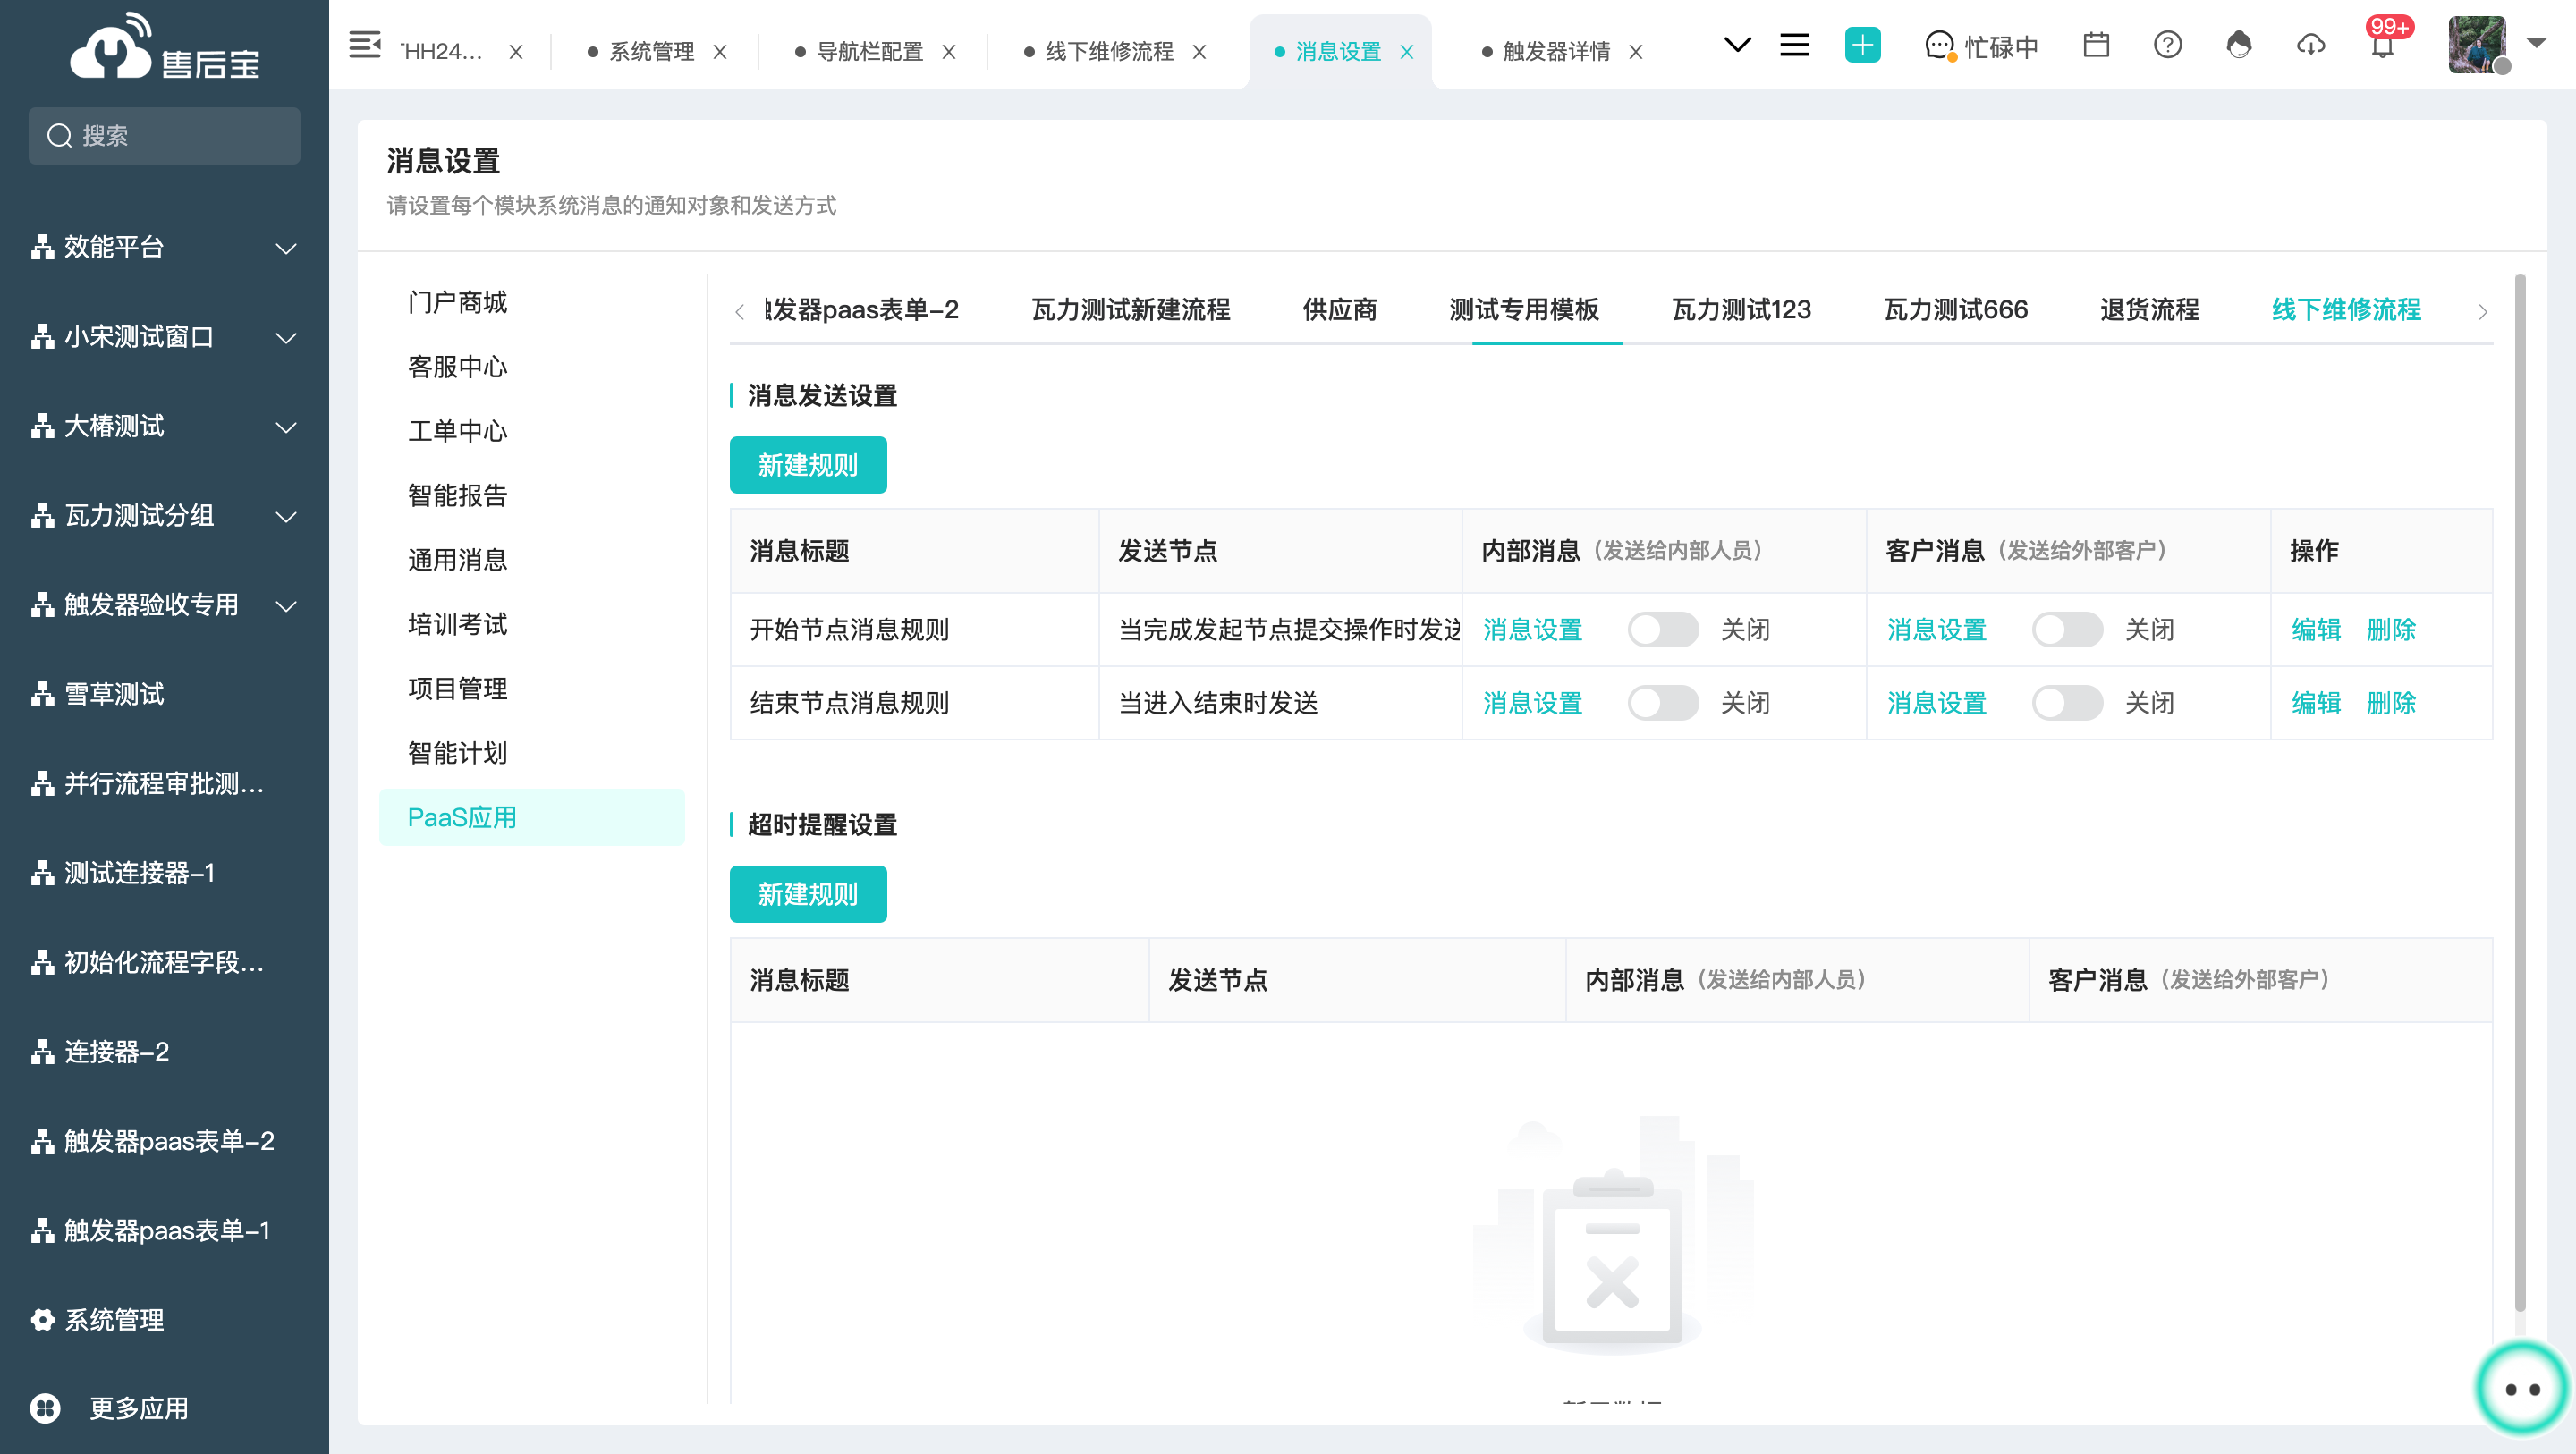The image size is (2576, 1454).
Task: Open the list view icon in top bar
Action: click(1794, 45)
